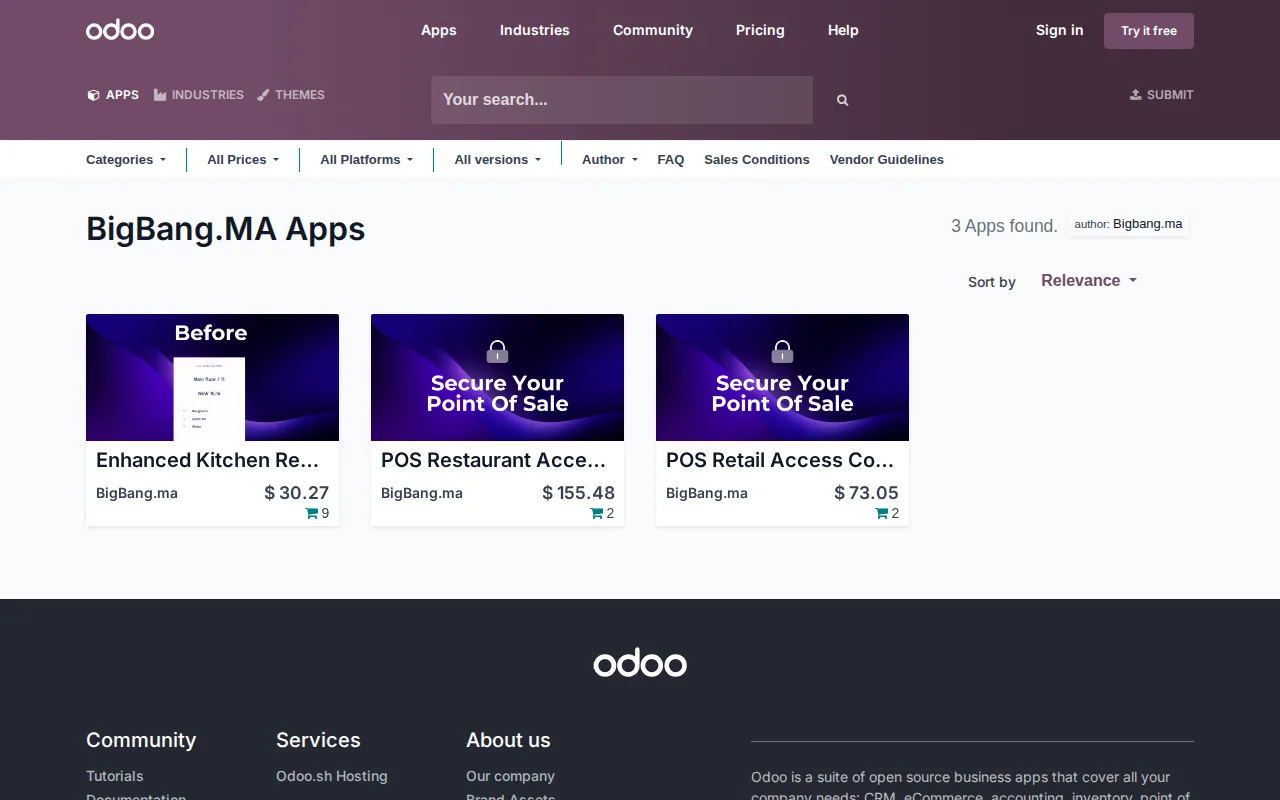Click the search magnifier icon

(842, 100)
